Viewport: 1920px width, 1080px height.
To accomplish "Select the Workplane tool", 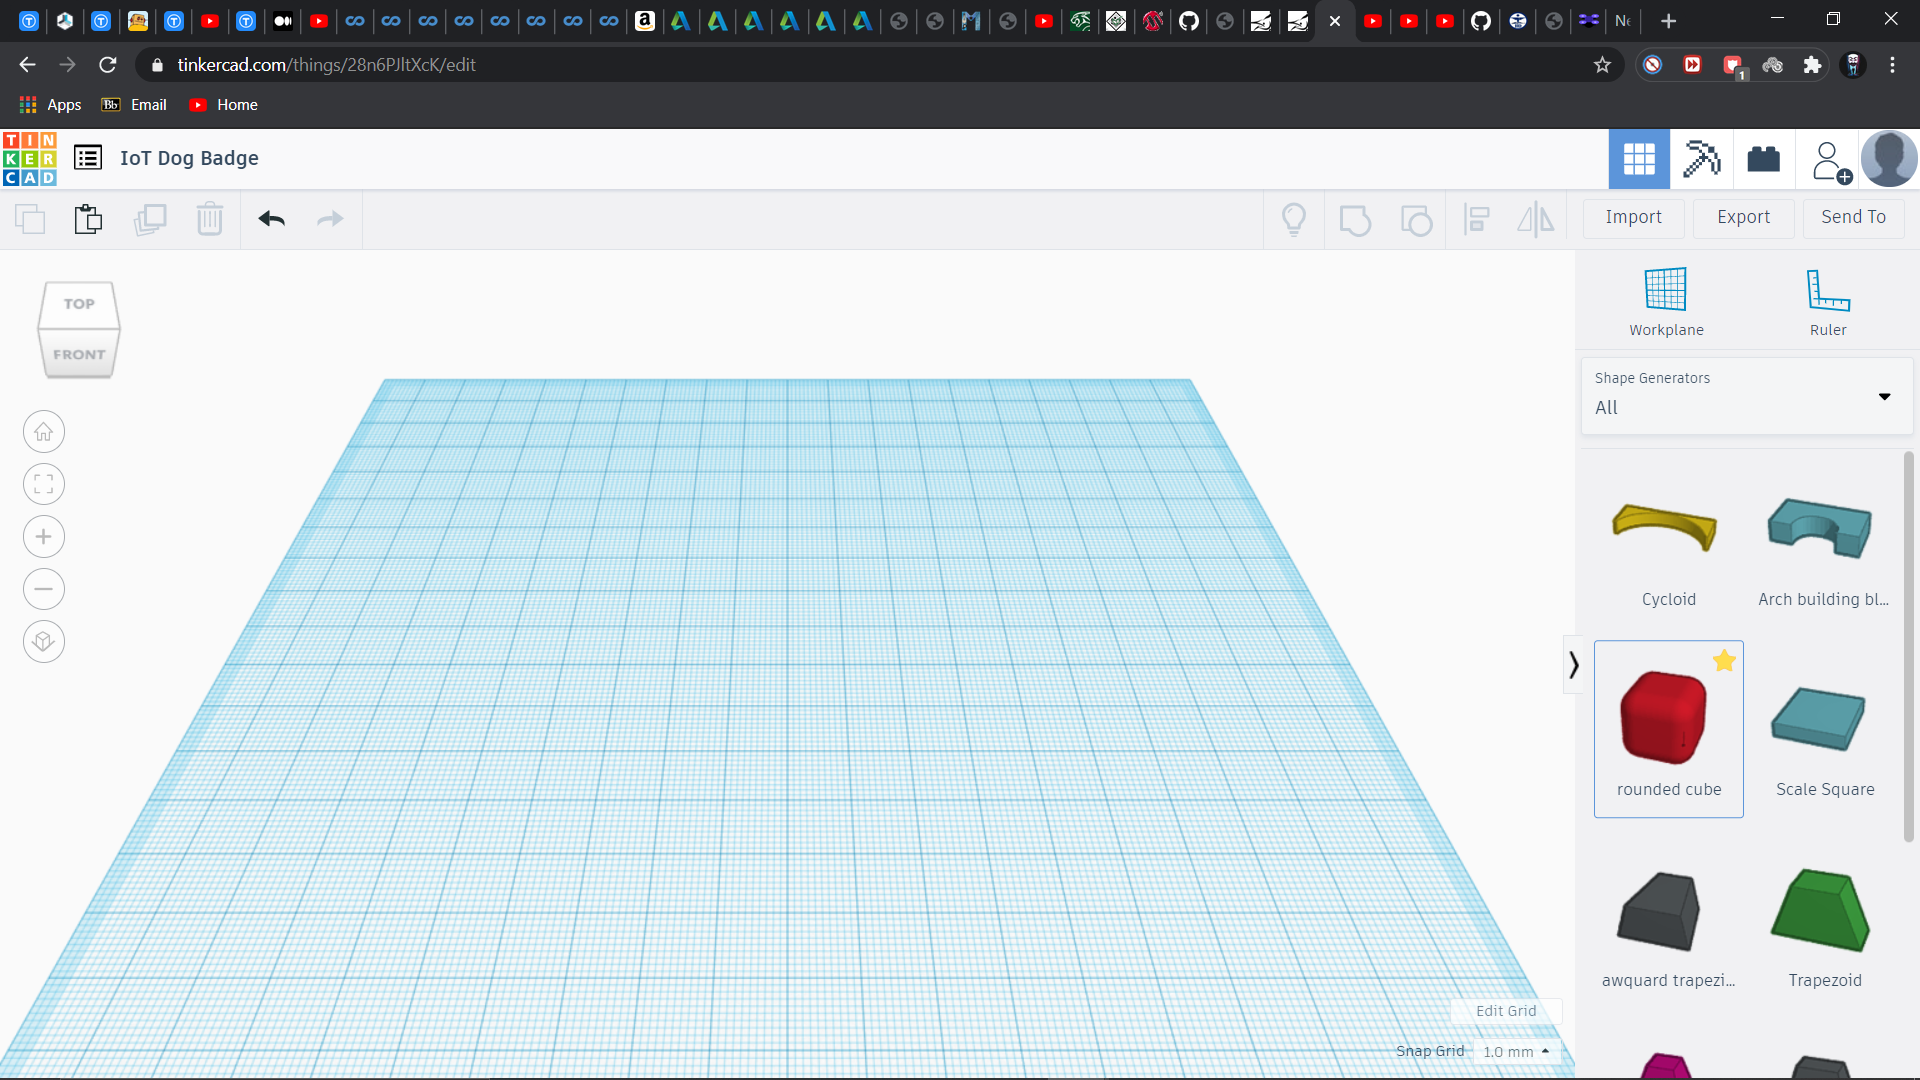I will click(1664, 300).
